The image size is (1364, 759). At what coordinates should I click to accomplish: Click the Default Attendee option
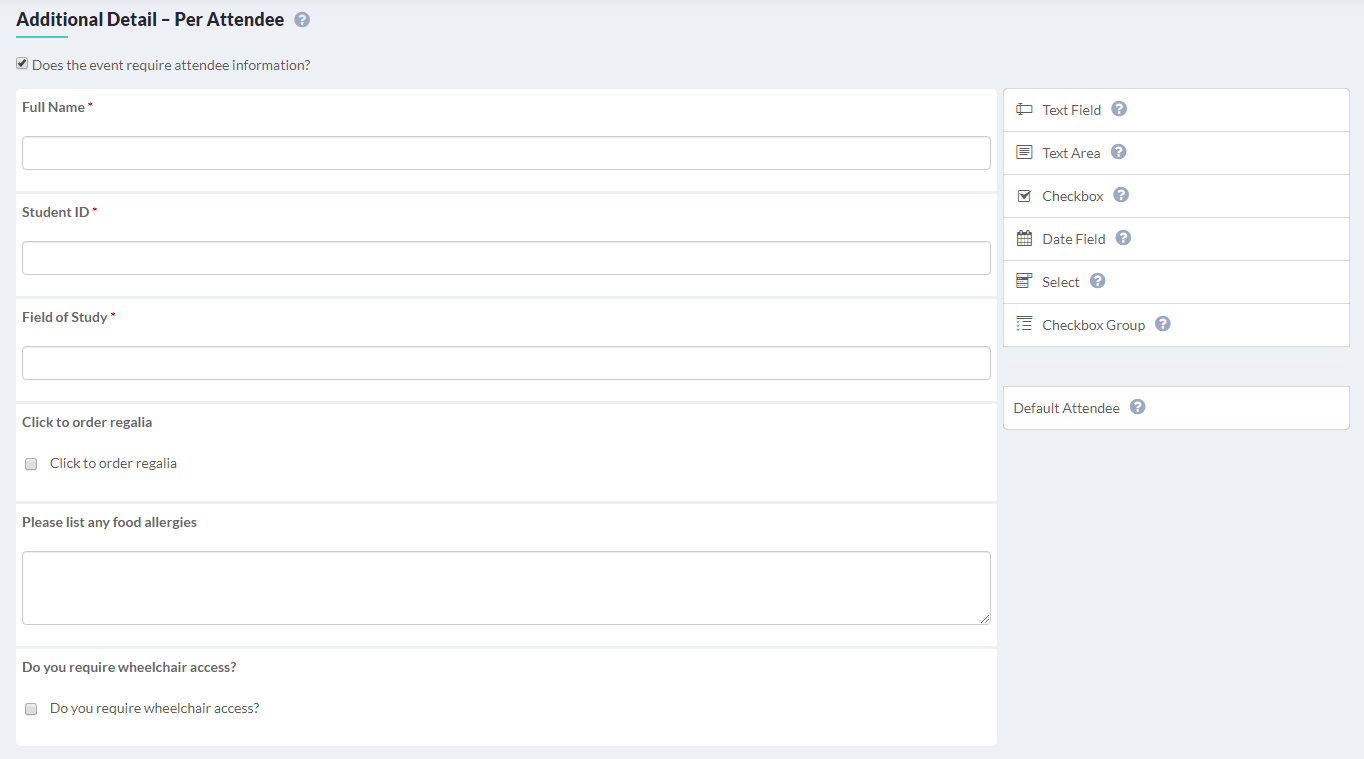[1176, 408]
